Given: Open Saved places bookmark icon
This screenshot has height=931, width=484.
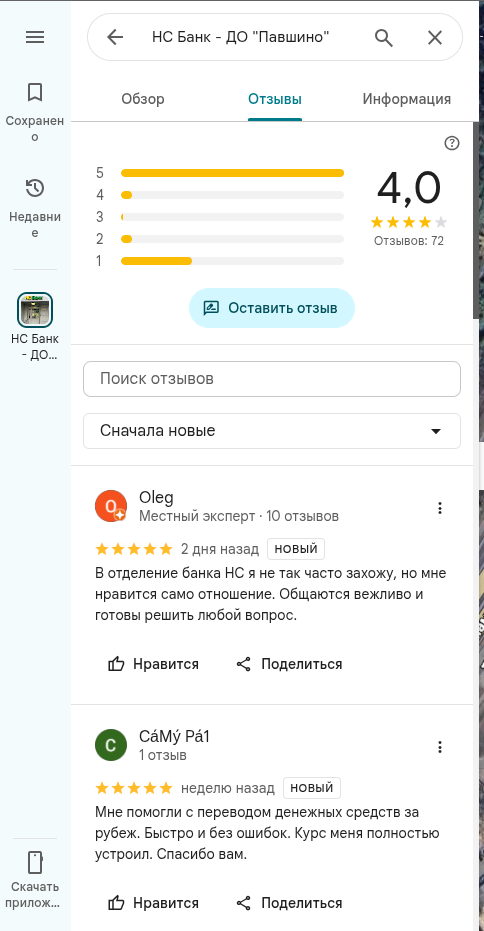Looking at the screenshot, I should [35, 92].
